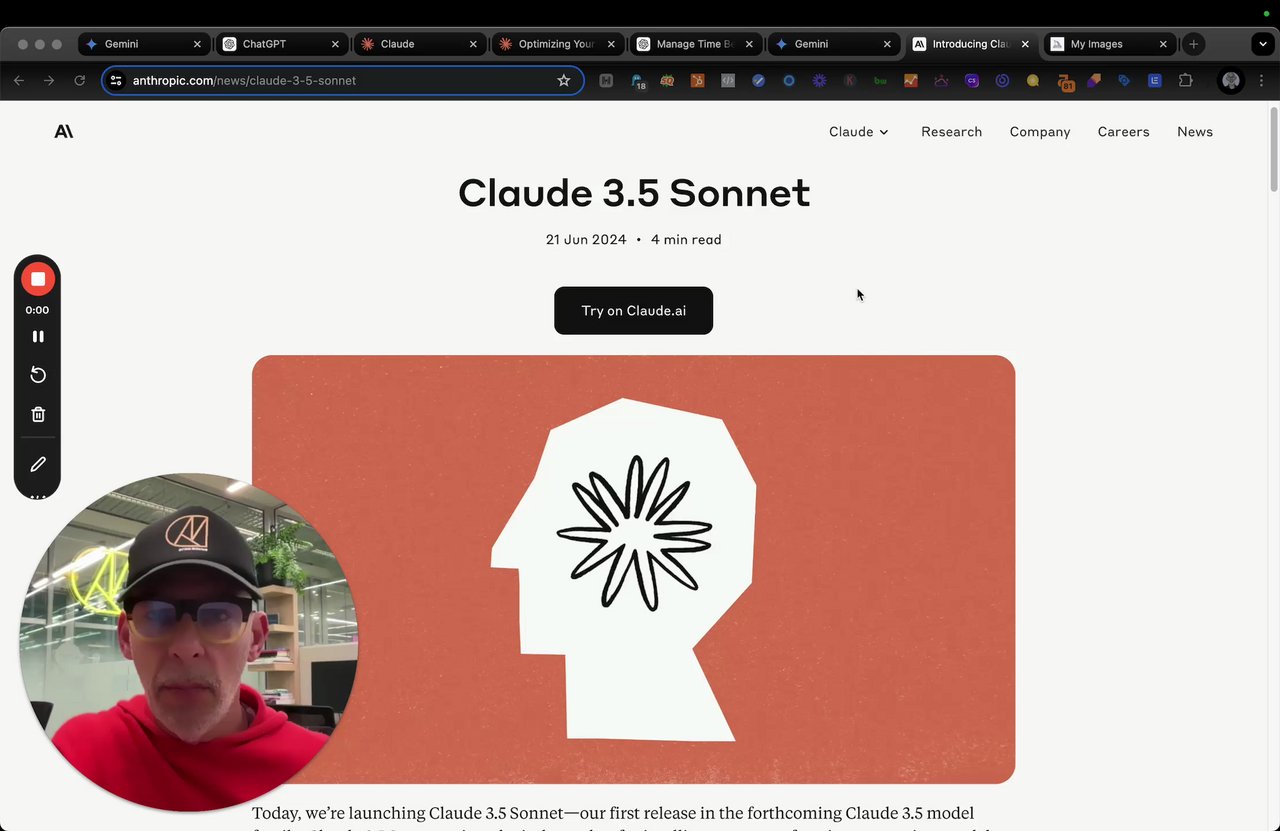Click the '21 Jun 2024' date text

coord(586,240)
